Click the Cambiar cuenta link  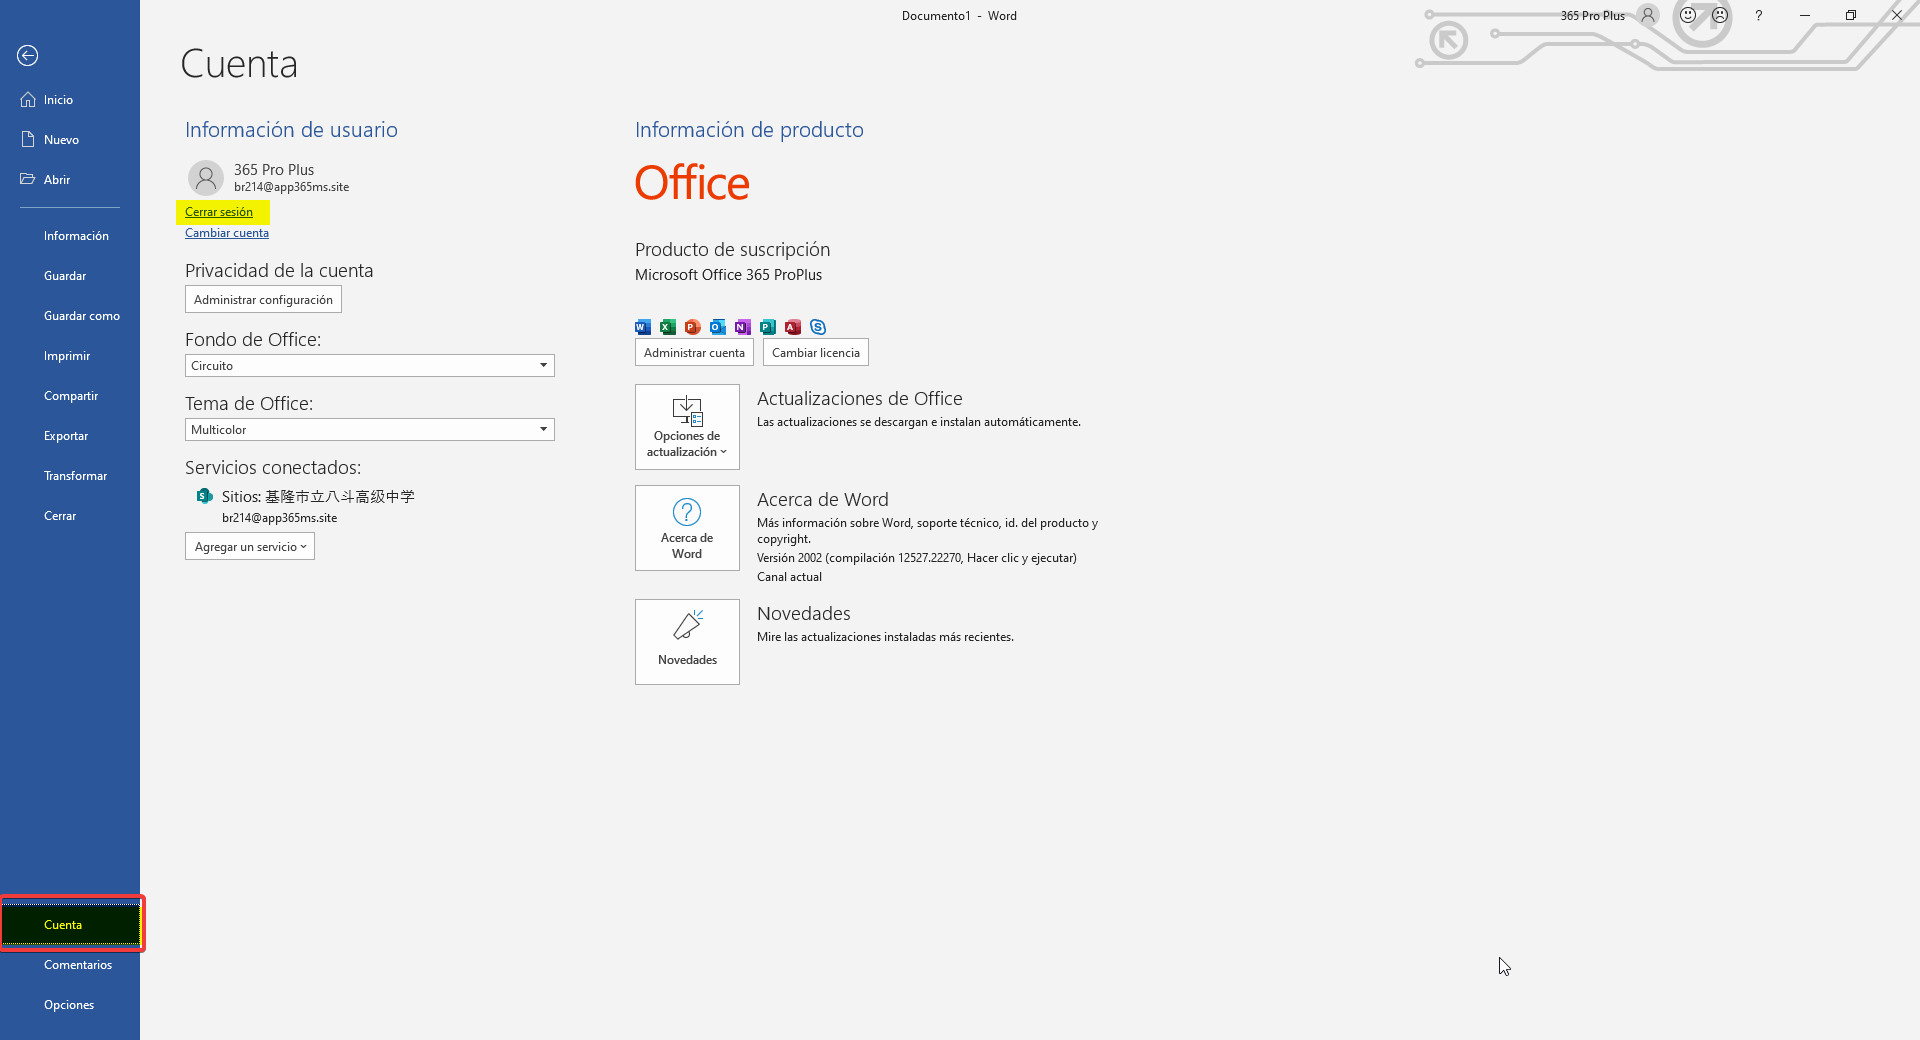tap(227, 233)
